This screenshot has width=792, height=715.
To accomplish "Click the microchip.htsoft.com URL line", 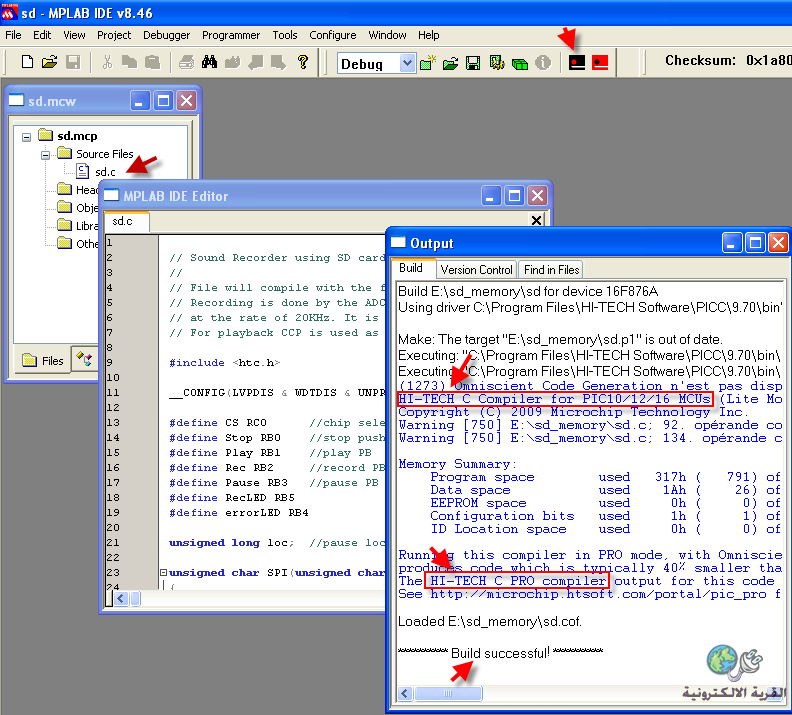I will tap(589, 594).
